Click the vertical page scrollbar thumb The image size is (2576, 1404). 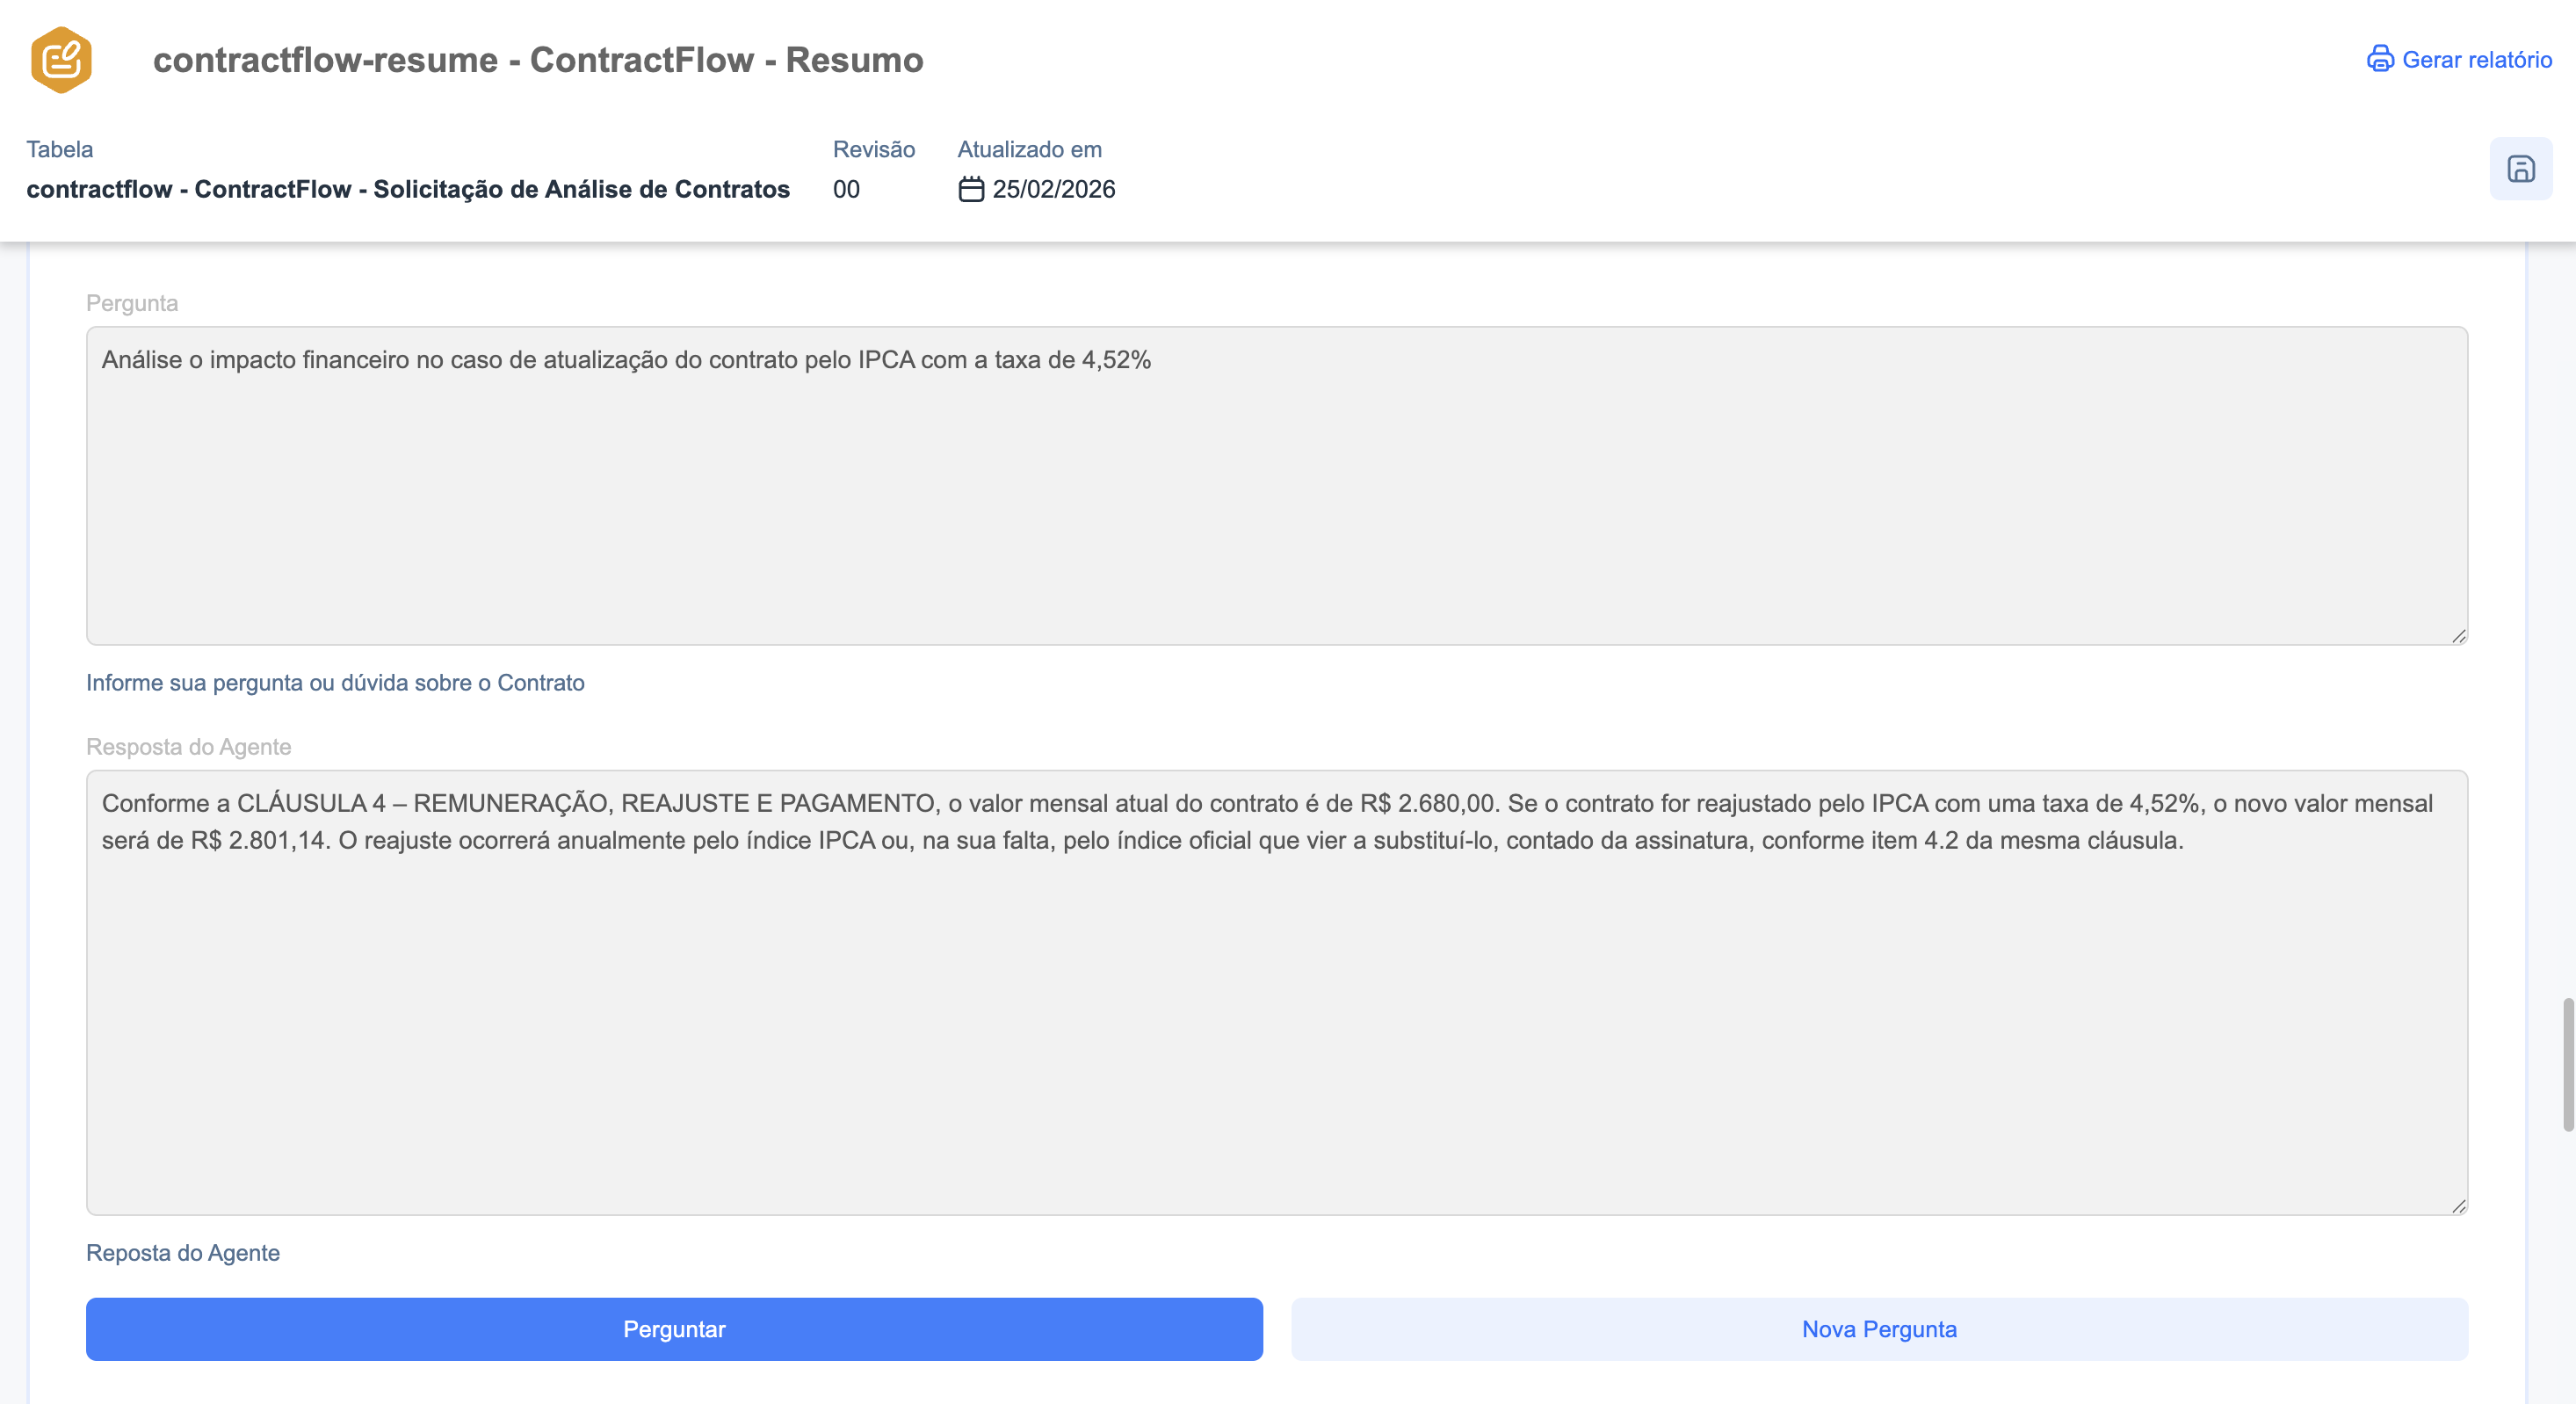click(x=2567, y=1064)
